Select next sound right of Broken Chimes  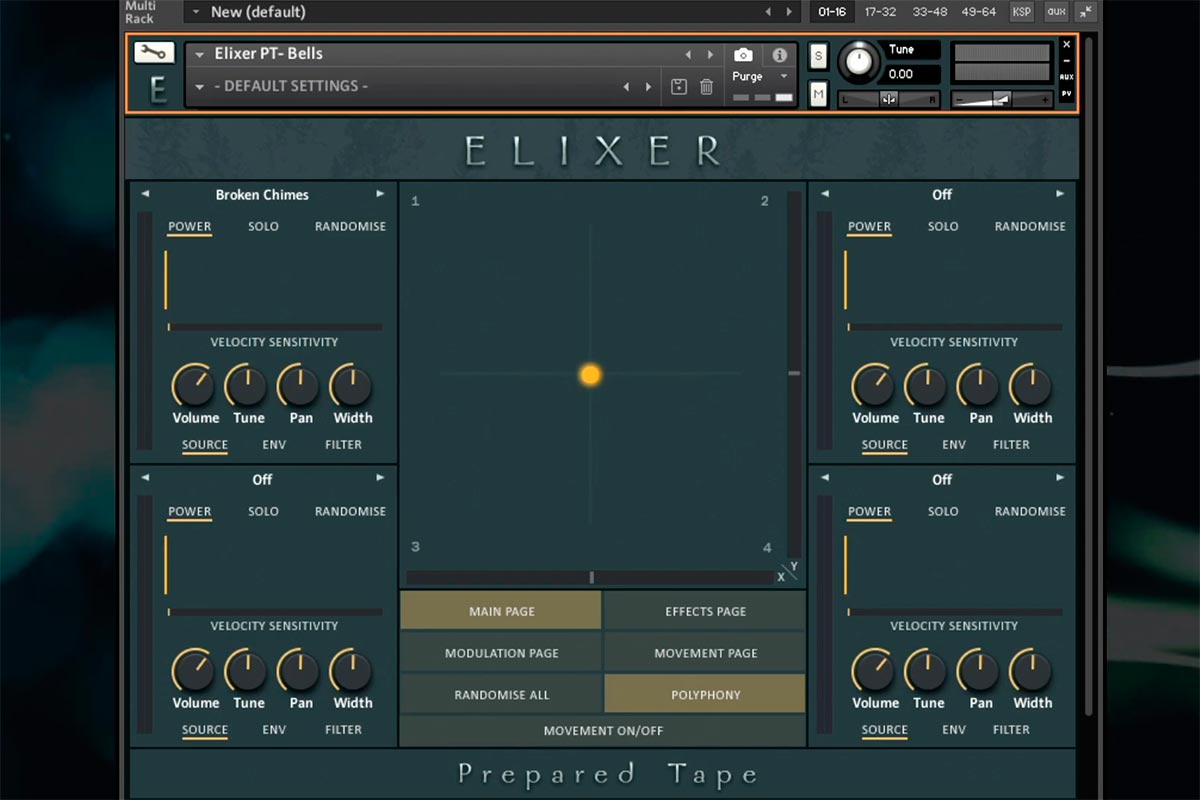click(380, 194)
